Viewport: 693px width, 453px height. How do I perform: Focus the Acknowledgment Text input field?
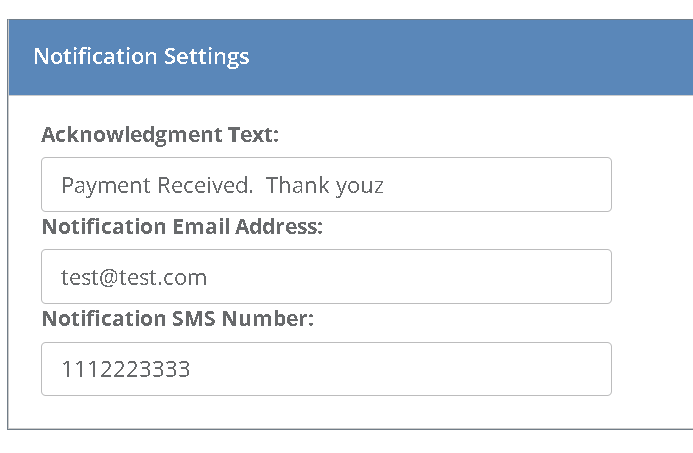pos(326,185)
